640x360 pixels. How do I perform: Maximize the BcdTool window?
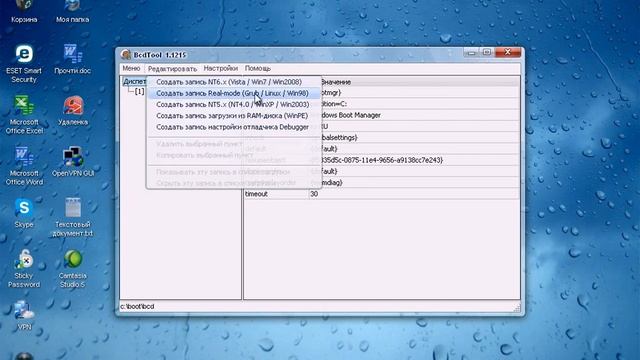click(487, 52)
